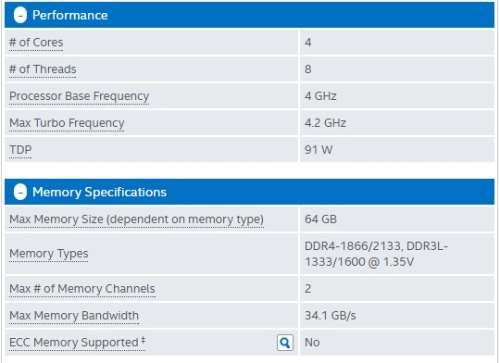
Task: Click the '# of Cores' label link
Action: click(36, 43)
